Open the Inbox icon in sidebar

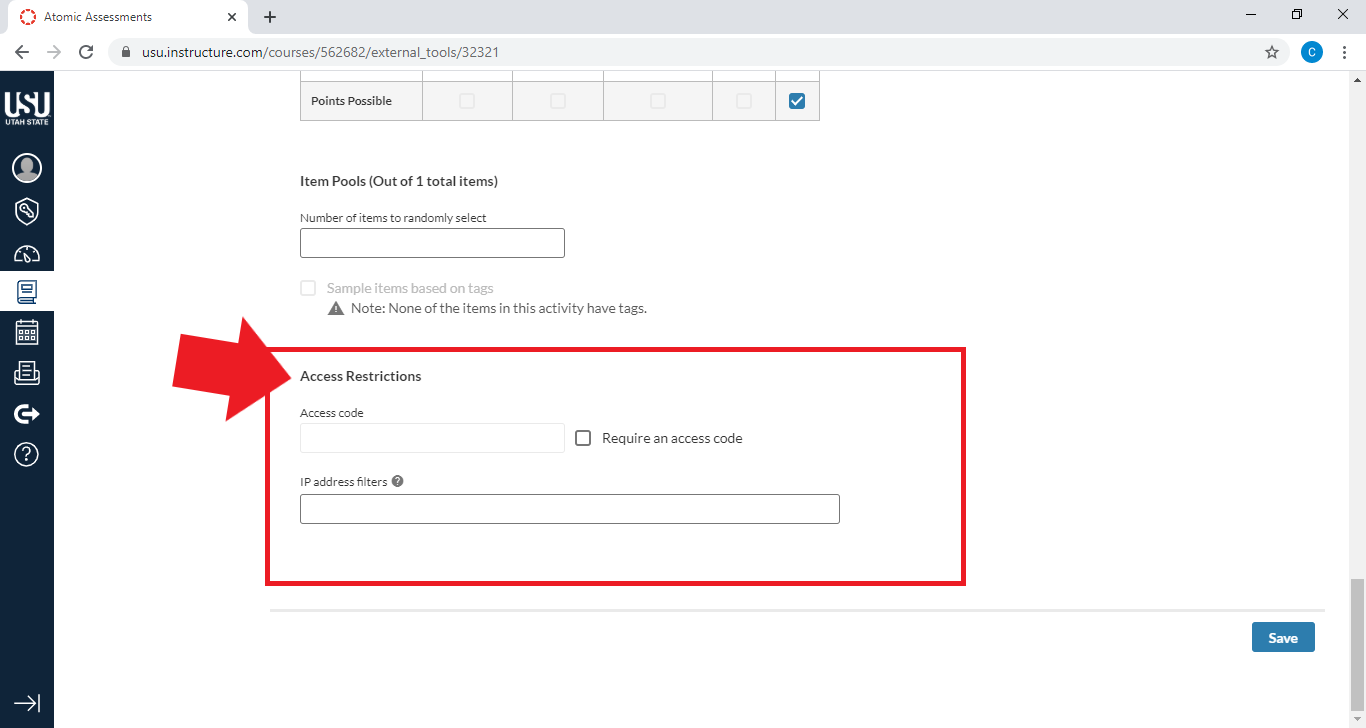(27, 373)
